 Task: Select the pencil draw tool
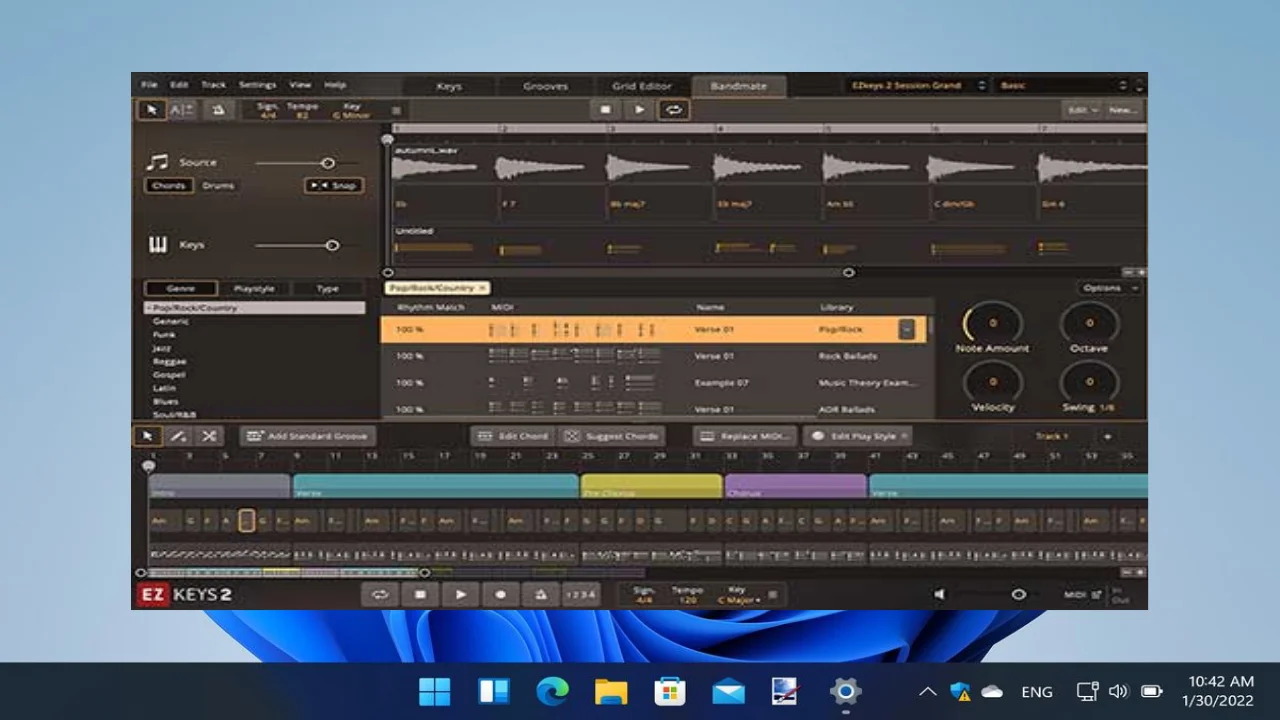click(x=178, y=436)
